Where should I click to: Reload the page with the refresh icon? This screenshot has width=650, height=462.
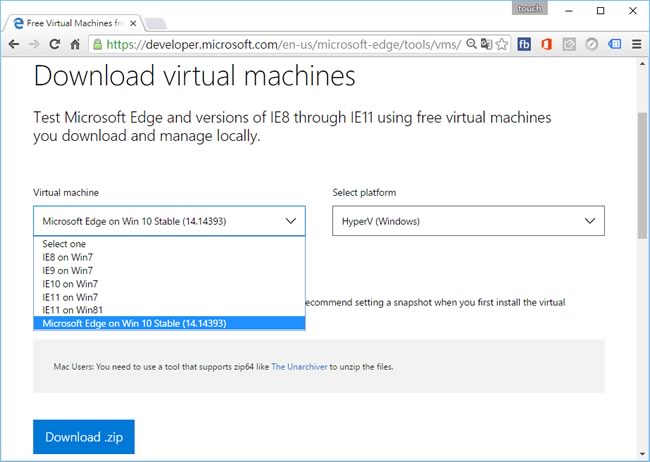pyautogui.click(x=54, y=44)
